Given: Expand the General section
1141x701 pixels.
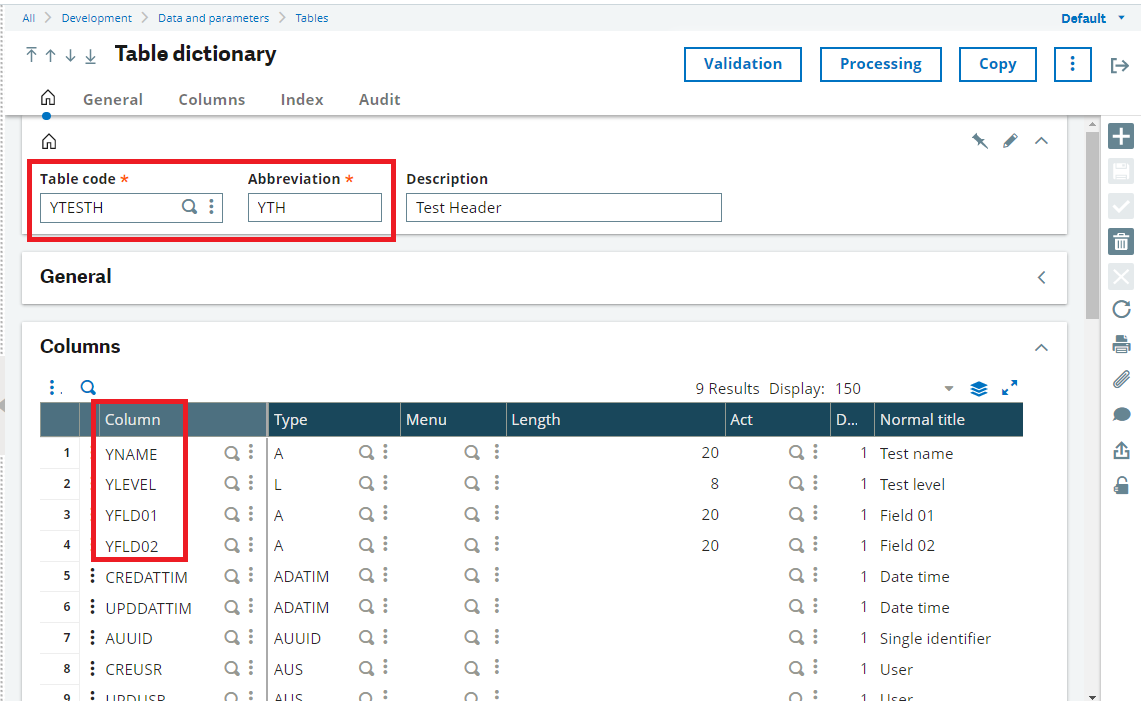Looking at the screenshot, I should (1041, 277).
